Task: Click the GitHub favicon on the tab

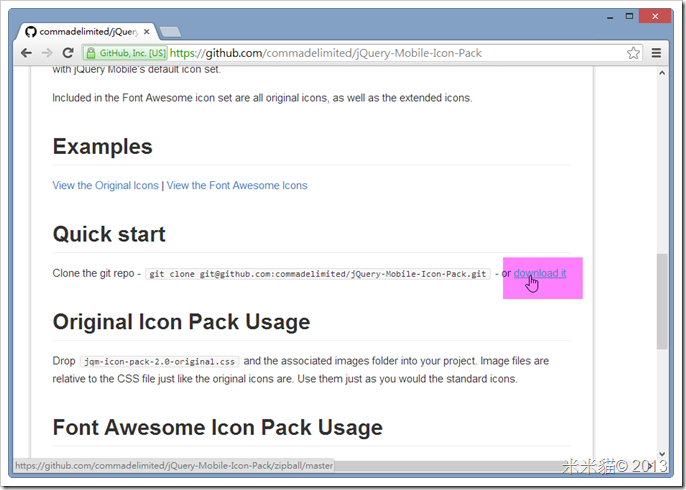Action: click(x=31, y=32)
